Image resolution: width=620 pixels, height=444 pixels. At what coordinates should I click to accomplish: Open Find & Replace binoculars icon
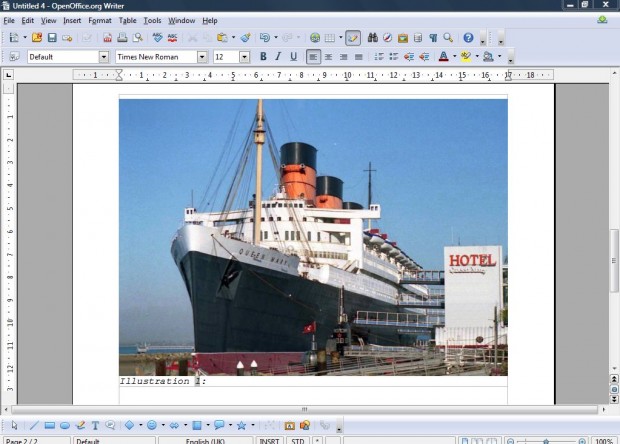tap(372, 38)
